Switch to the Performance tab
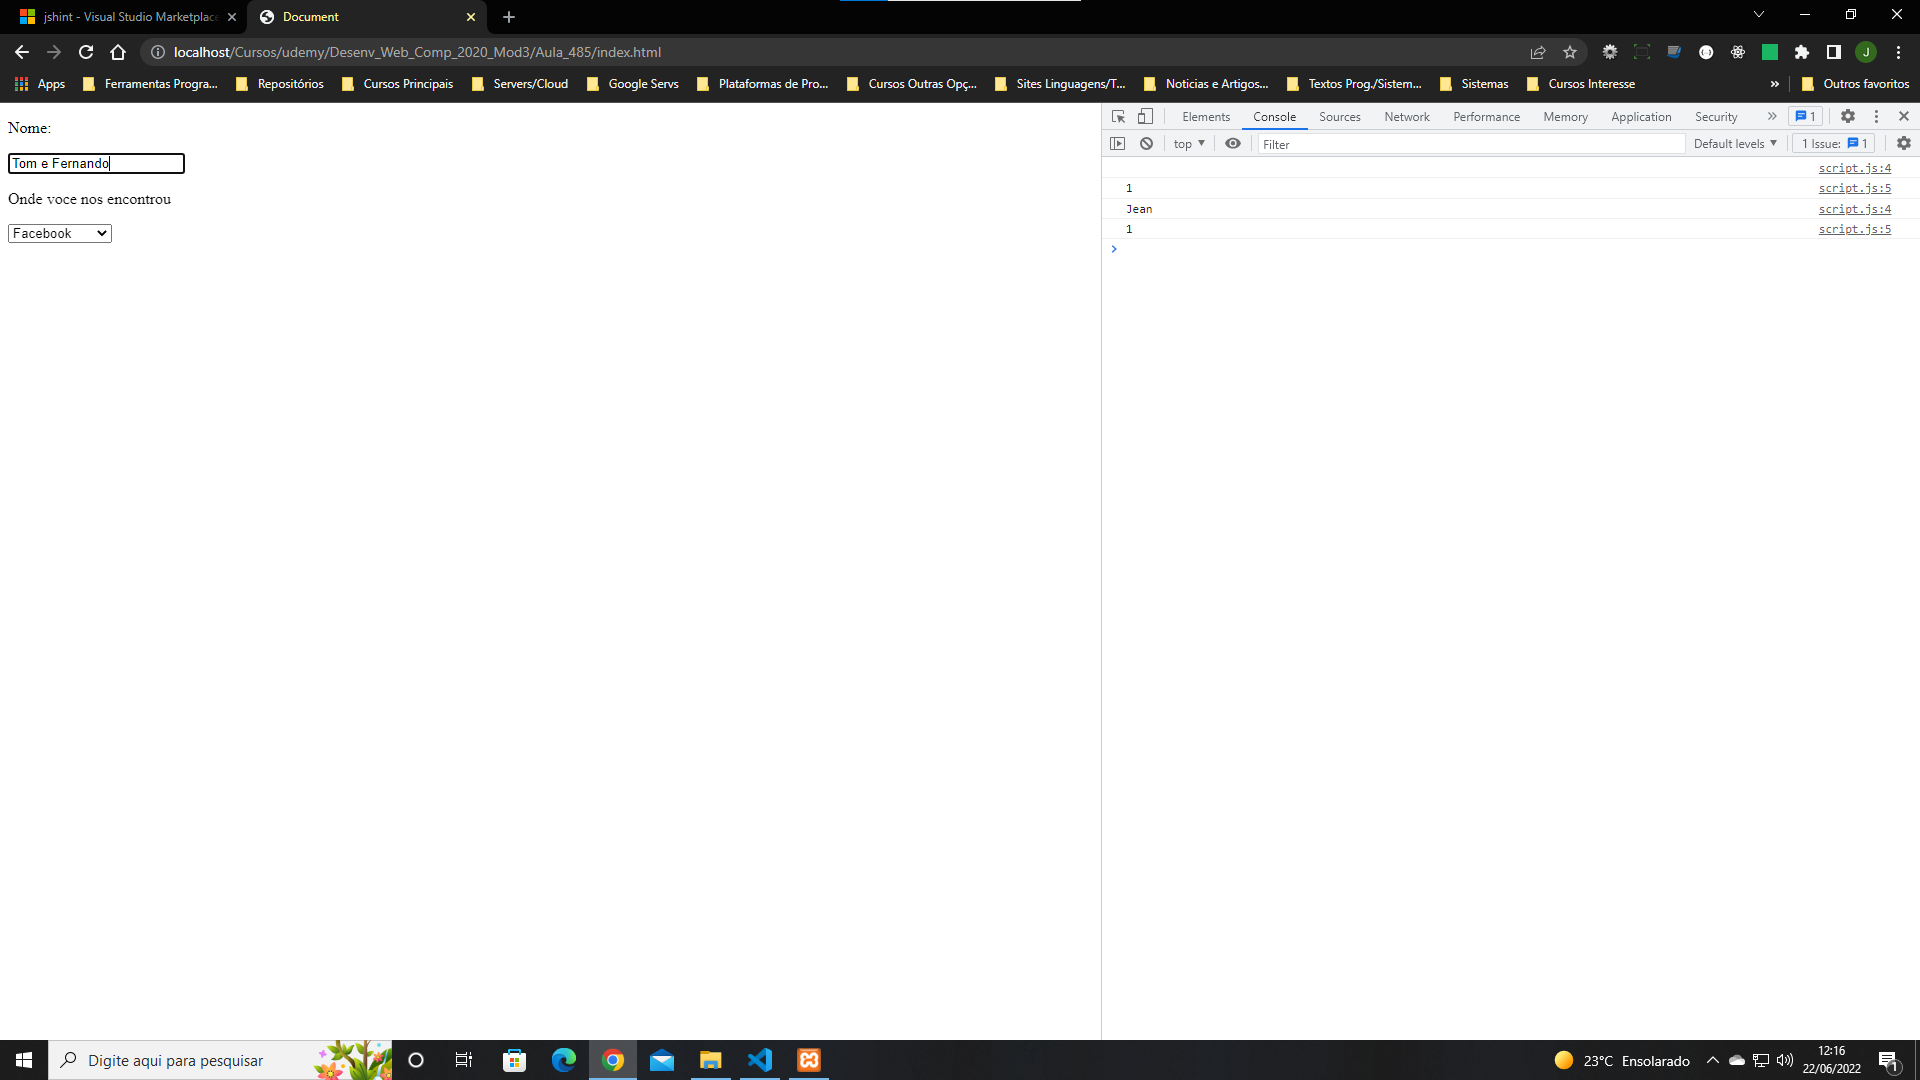The height and width of the screenshot is (1080, 1920). point(1486,117)
